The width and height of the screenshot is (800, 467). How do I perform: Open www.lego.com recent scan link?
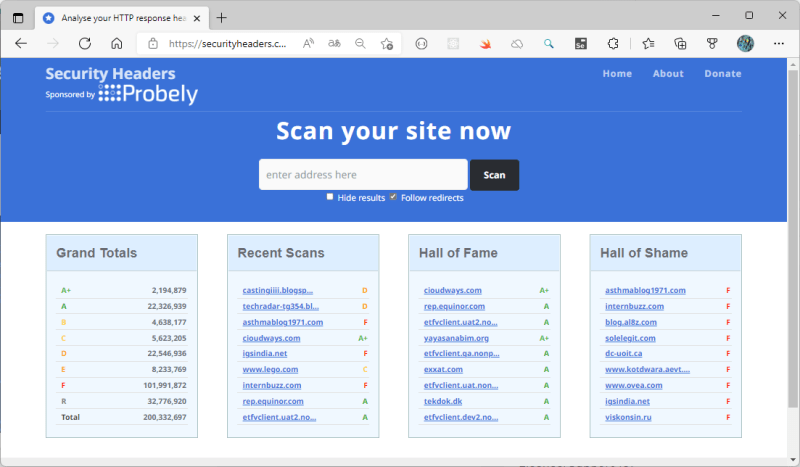coord(270,370)
